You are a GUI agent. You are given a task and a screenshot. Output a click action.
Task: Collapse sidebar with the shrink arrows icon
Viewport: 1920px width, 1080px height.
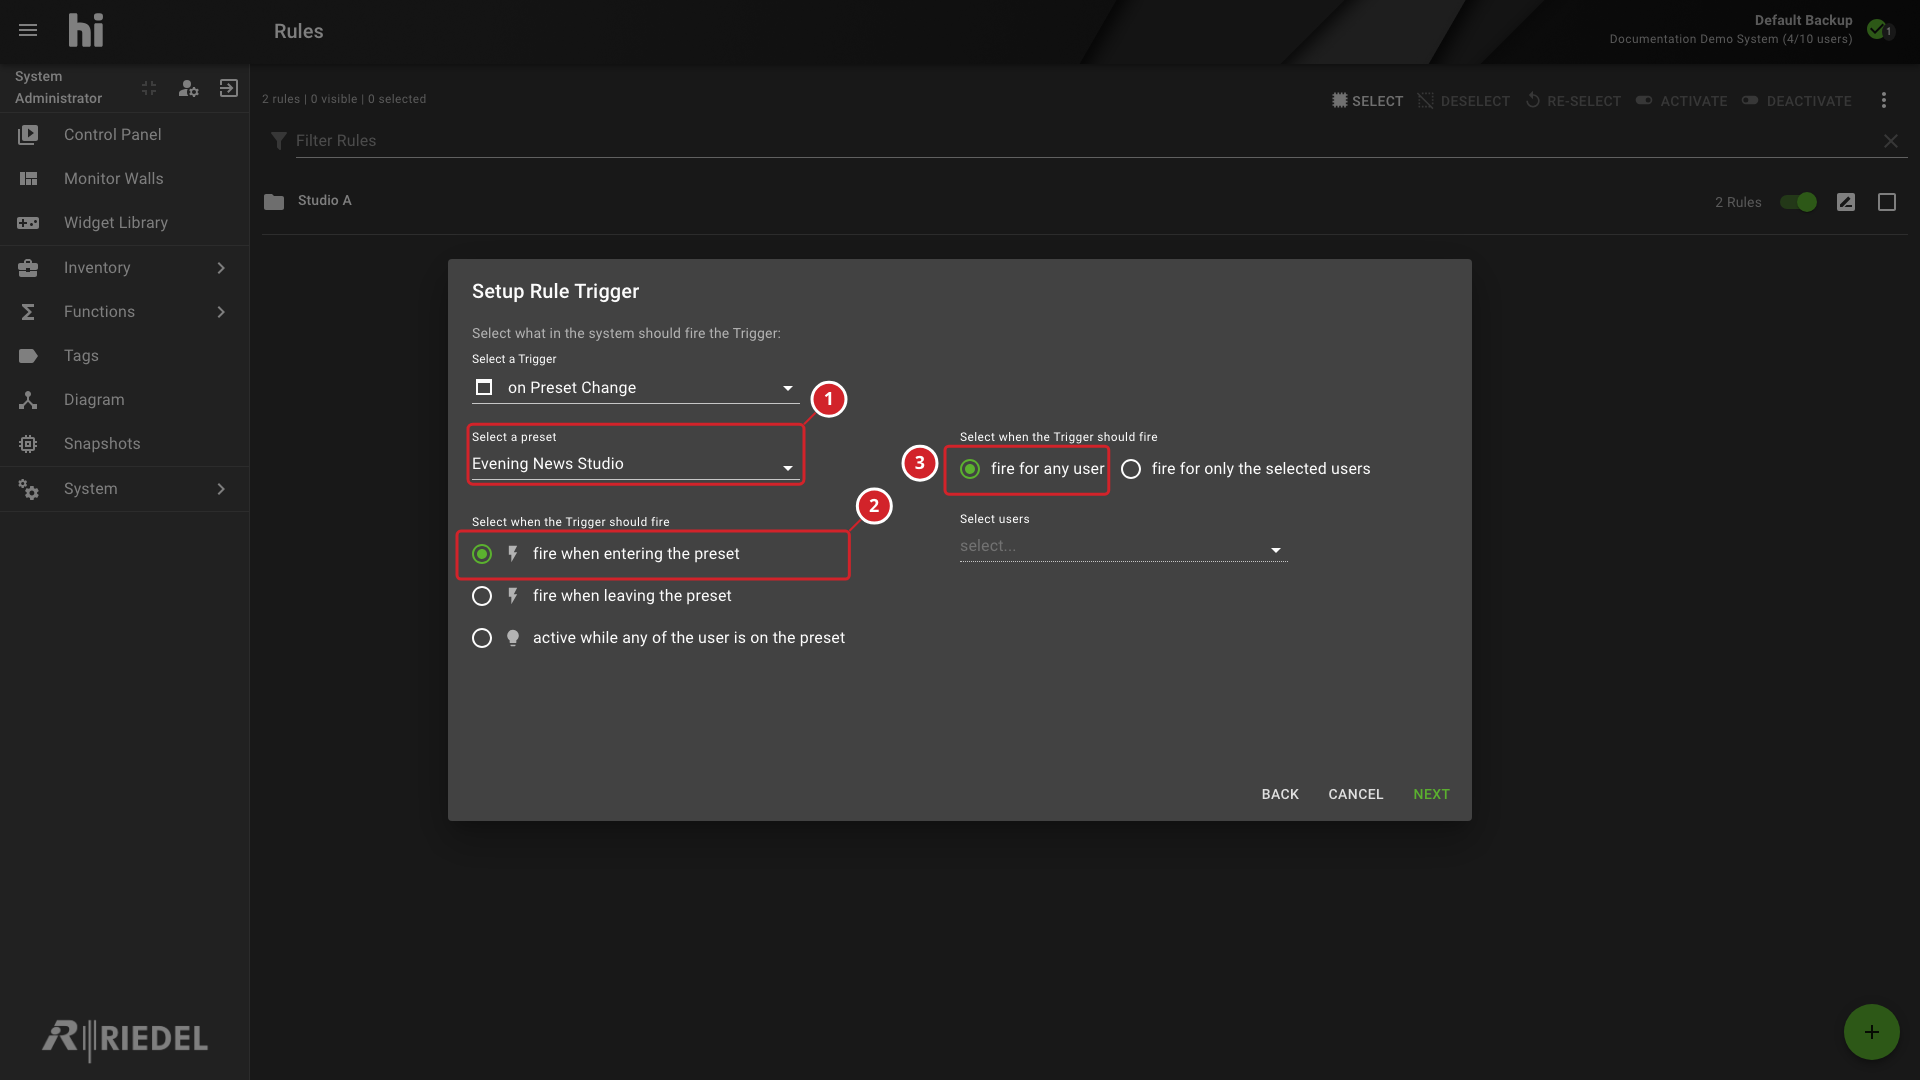coord(149,88)
